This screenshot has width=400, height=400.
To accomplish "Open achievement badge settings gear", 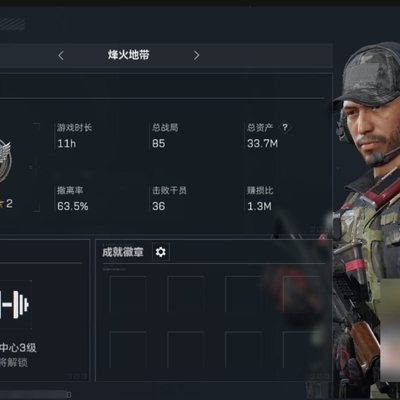I will tap(161, 252).
